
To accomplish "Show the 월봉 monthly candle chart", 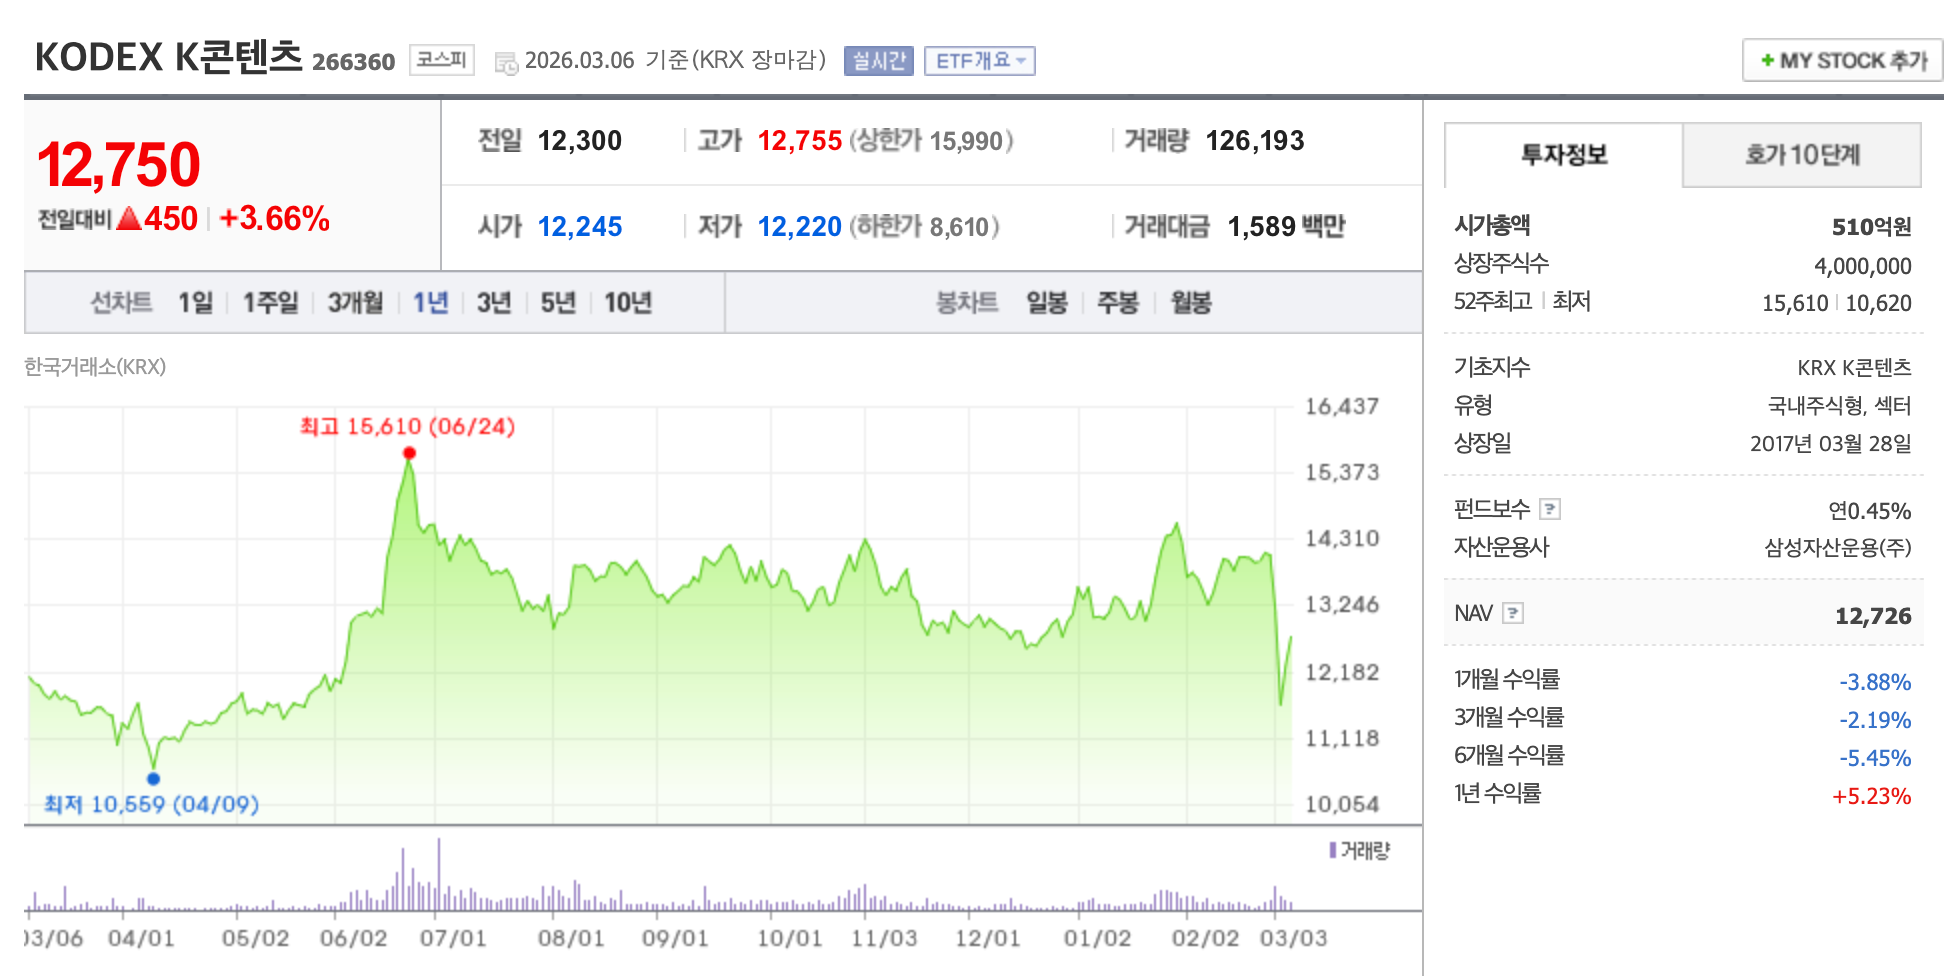I will [1191, 302].
